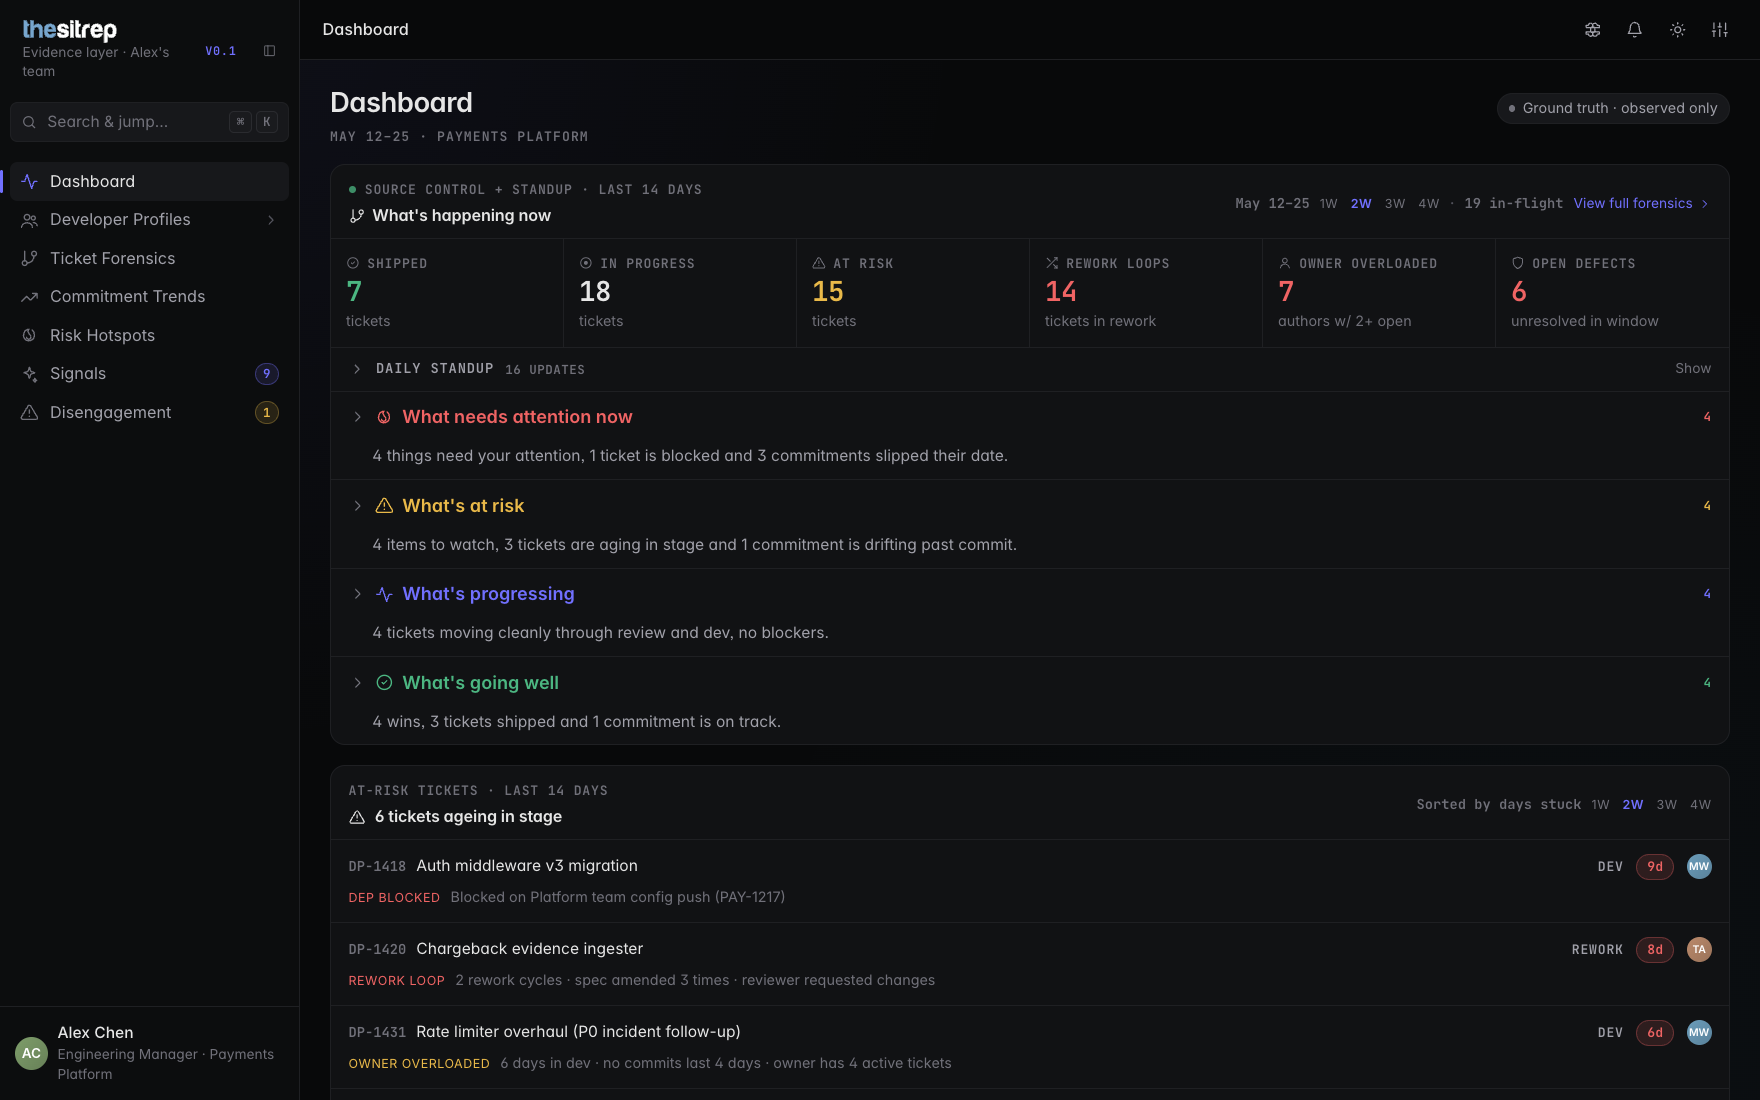
Task: Open settings sliders icon in top bar
Action: click(1720, 30)
